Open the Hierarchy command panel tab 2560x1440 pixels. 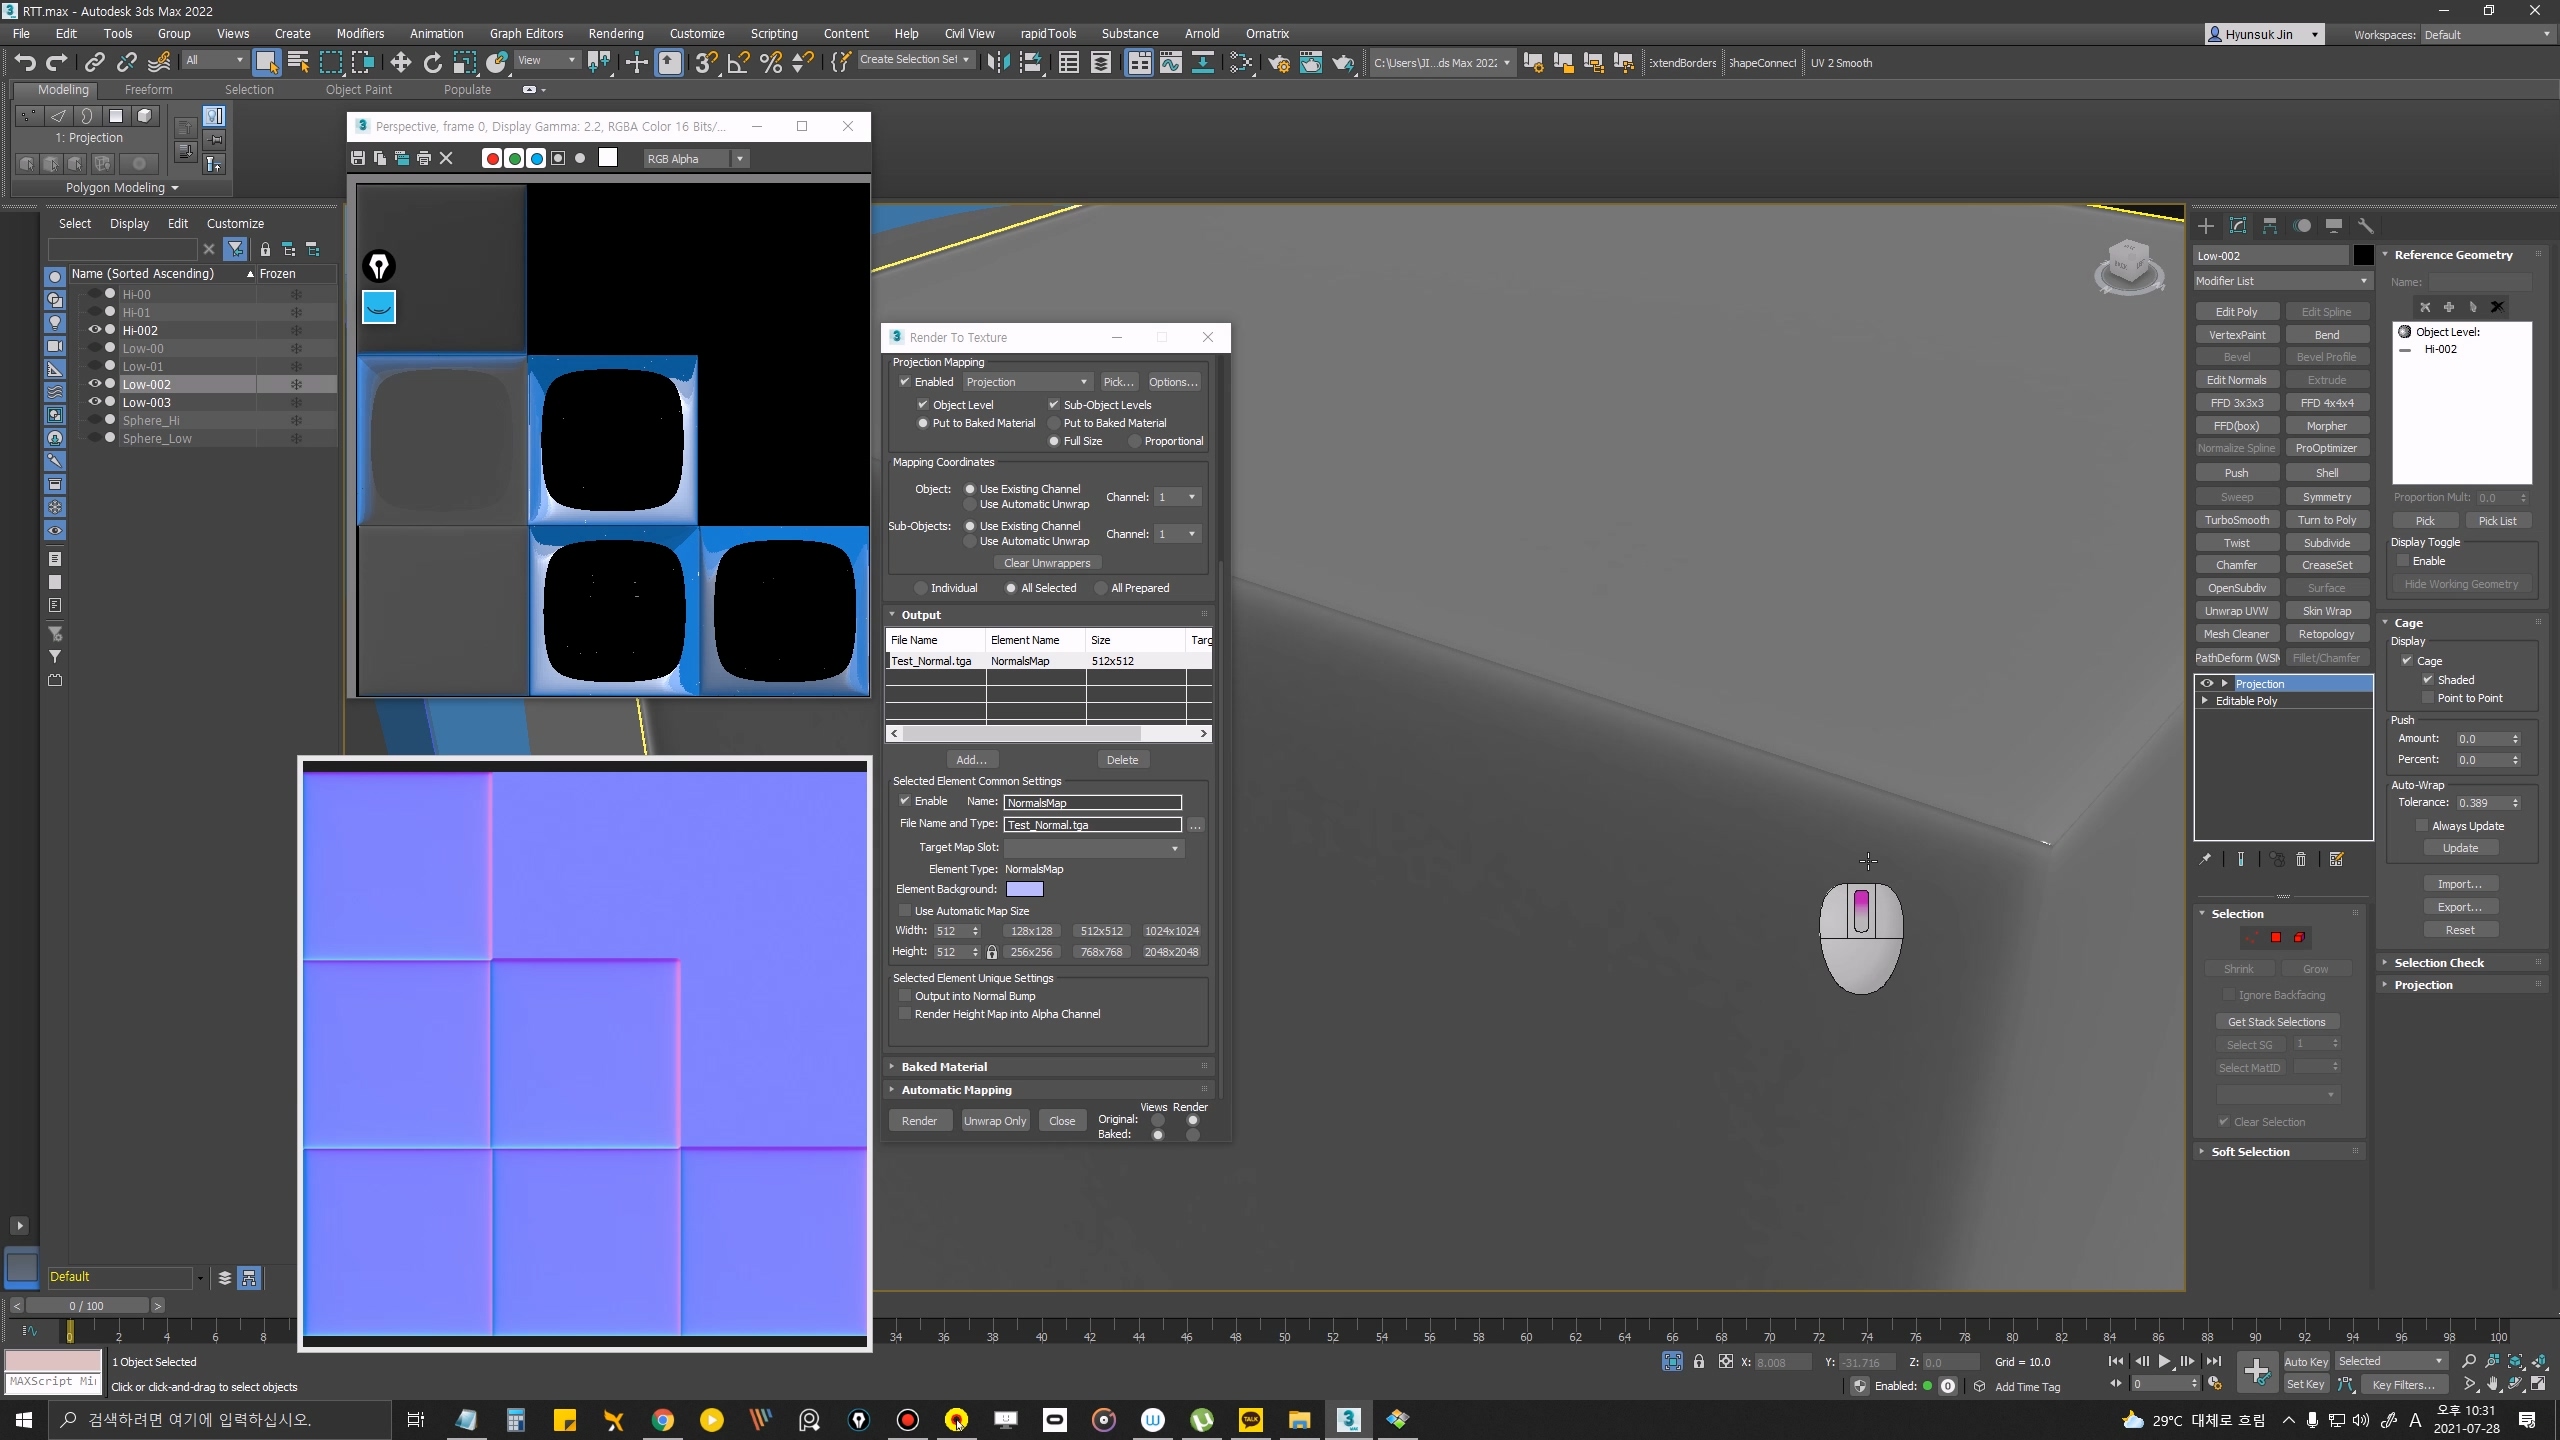(2269, 226)
